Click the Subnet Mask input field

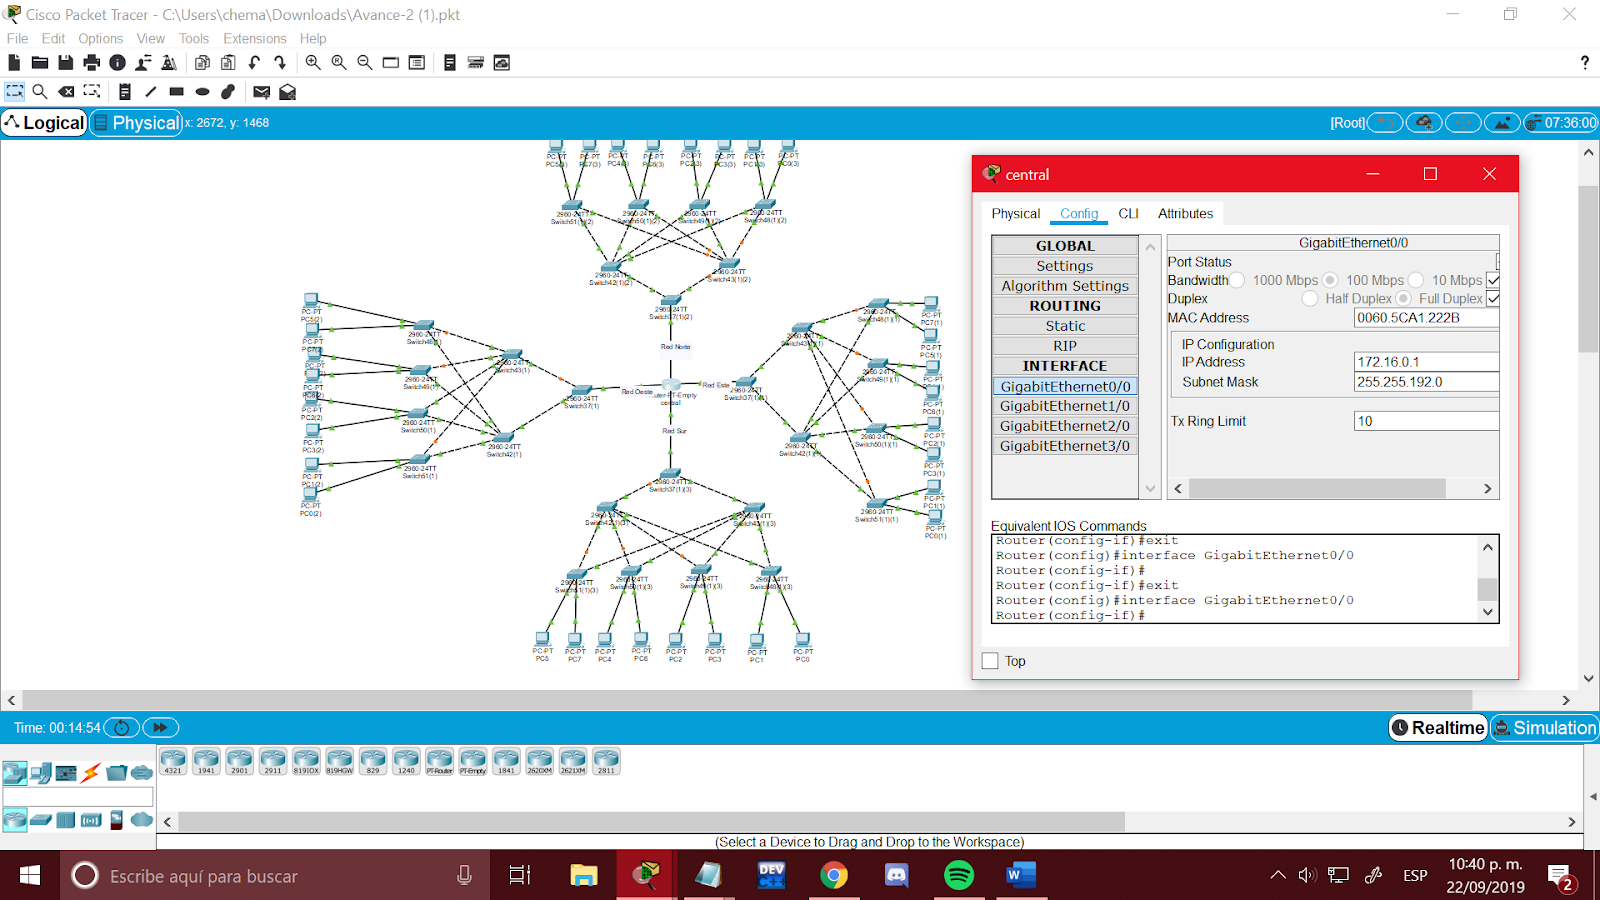point(1427,381)
